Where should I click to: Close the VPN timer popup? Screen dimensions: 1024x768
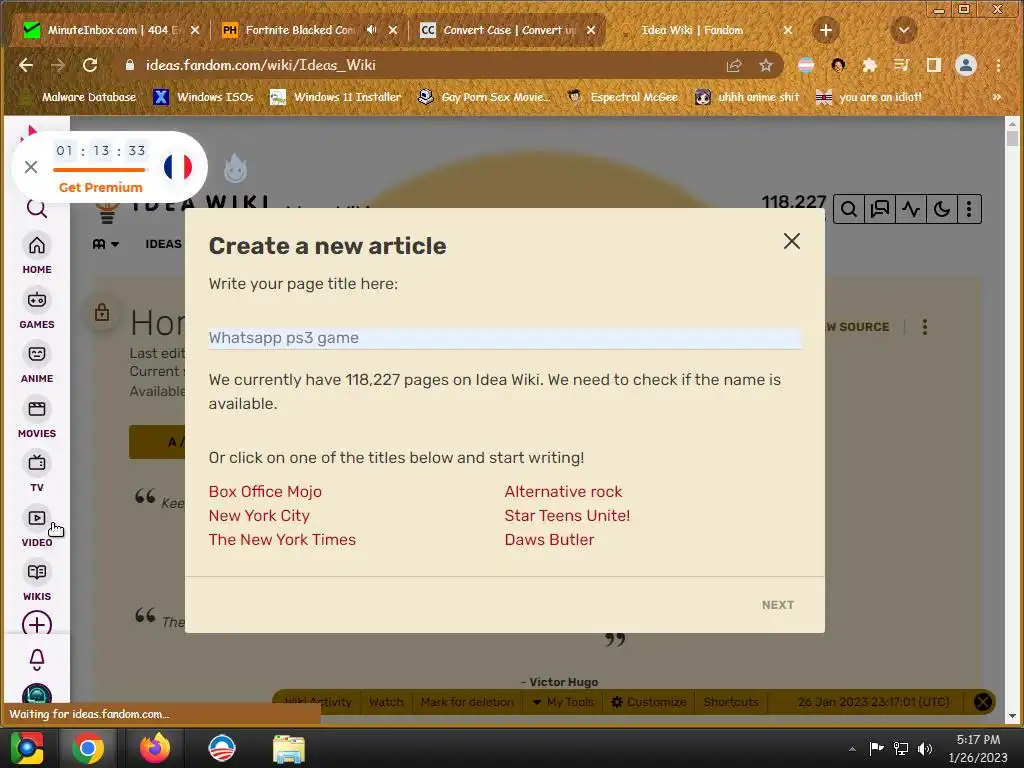coord(31,167)
